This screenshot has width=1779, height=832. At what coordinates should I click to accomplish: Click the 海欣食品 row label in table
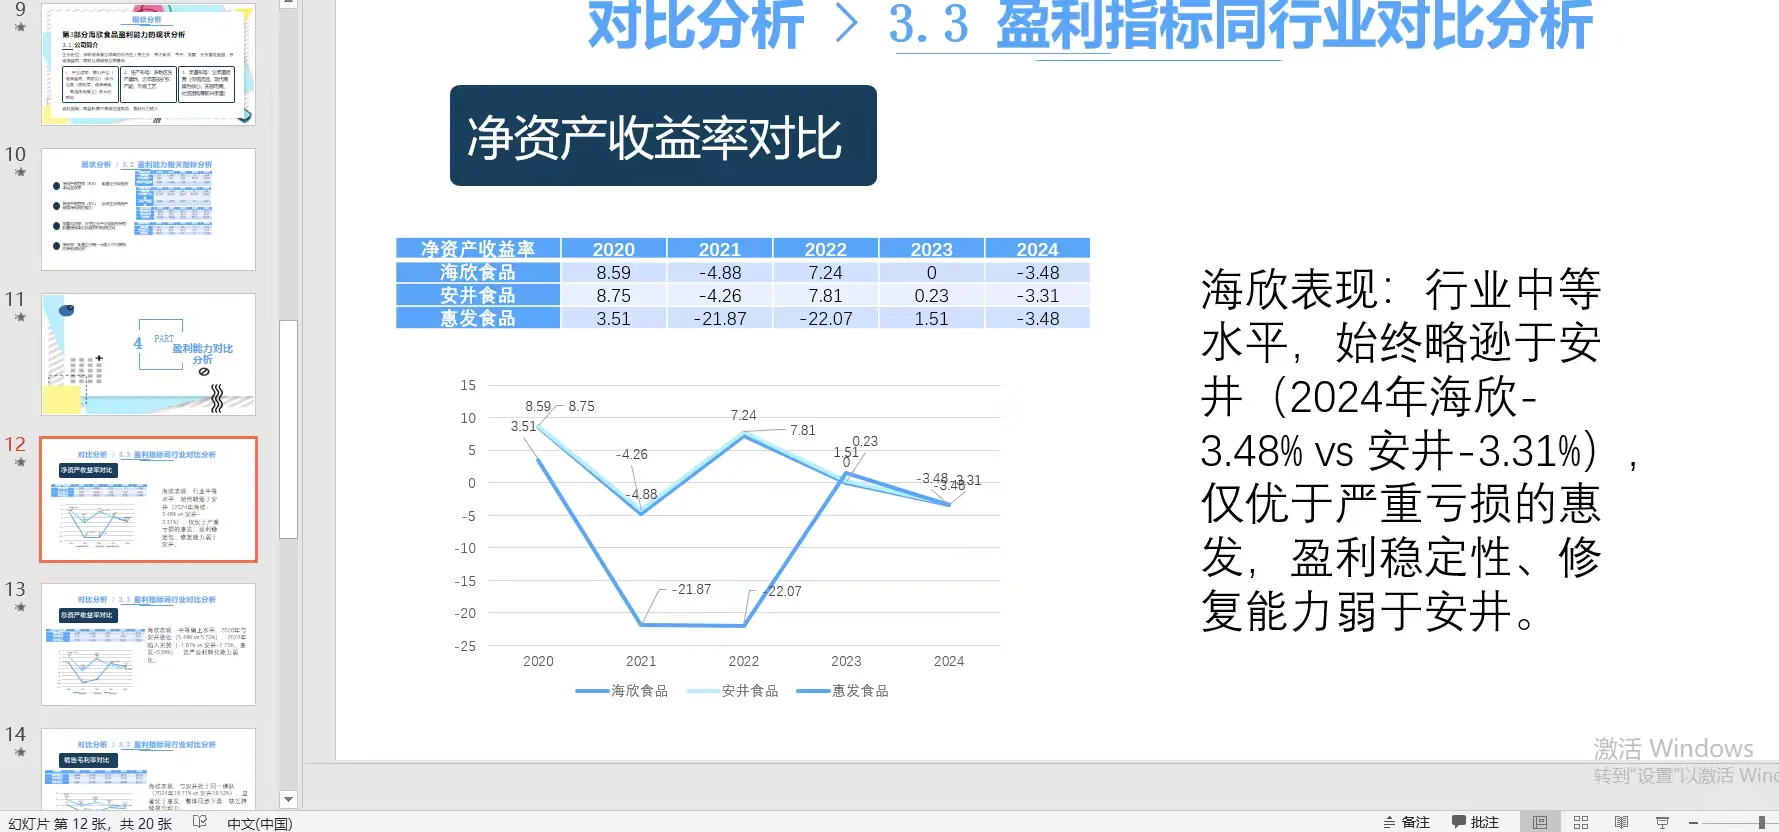click(x=478, y=272)
